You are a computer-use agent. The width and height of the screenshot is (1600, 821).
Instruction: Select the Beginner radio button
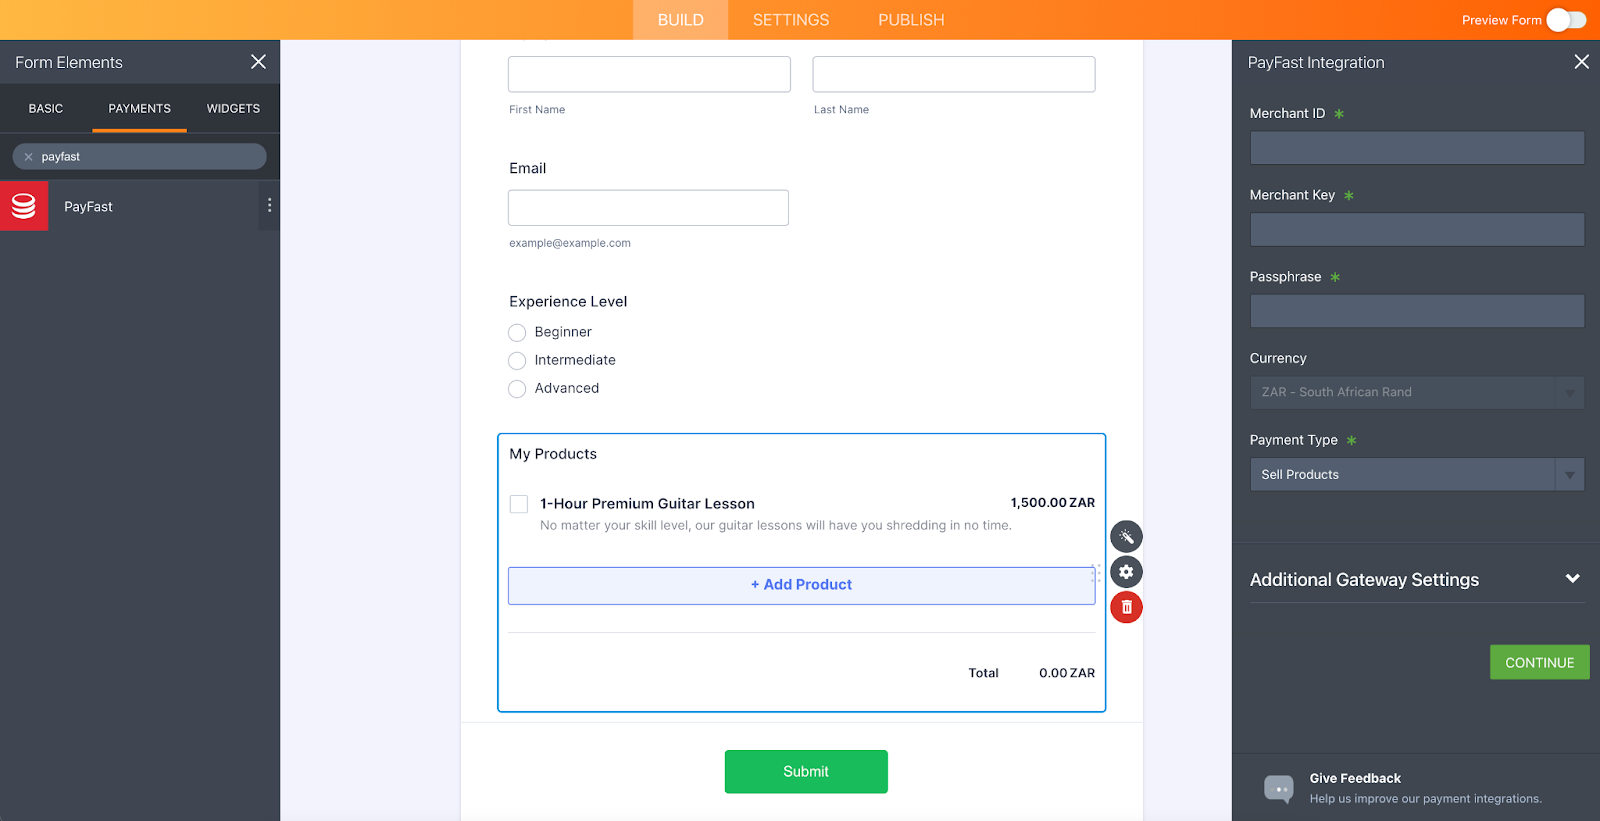517,333
